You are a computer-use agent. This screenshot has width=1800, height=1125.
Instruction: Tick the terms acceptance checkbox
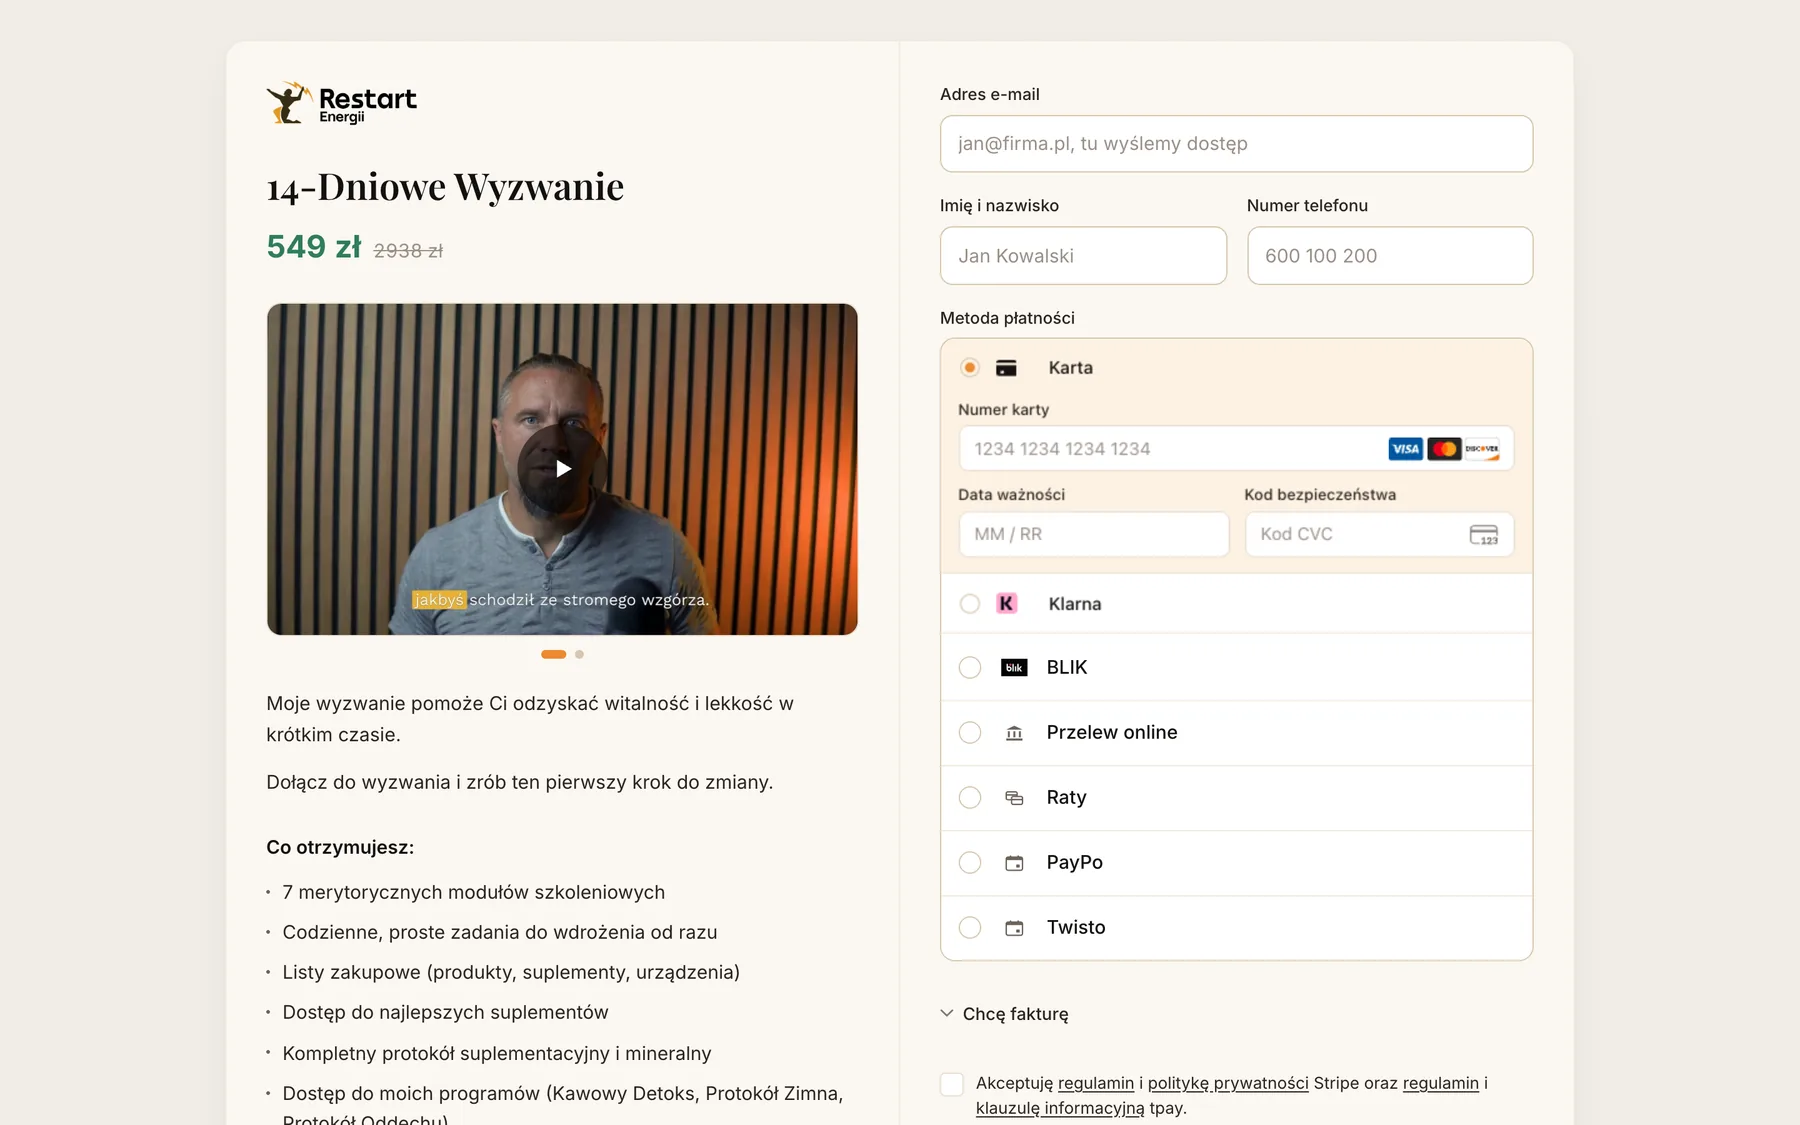[x=952, y=1084]
